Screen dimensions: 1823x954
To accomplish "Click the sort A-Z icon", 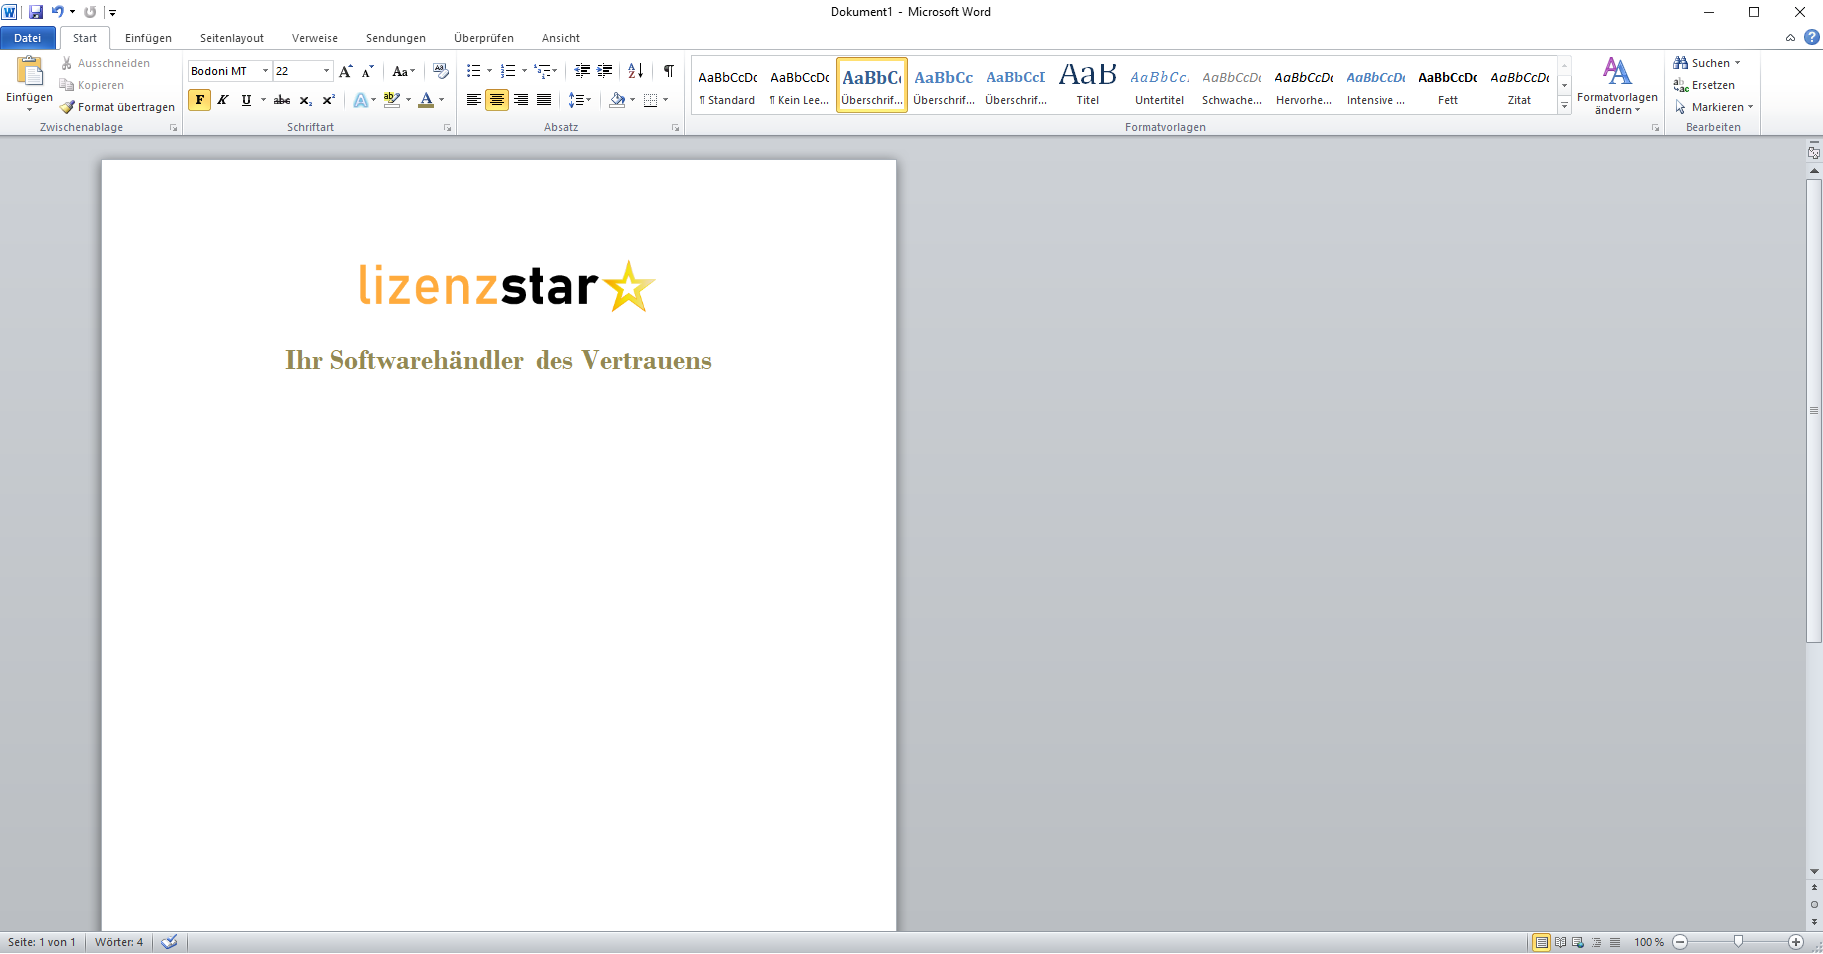I will 635,71.
